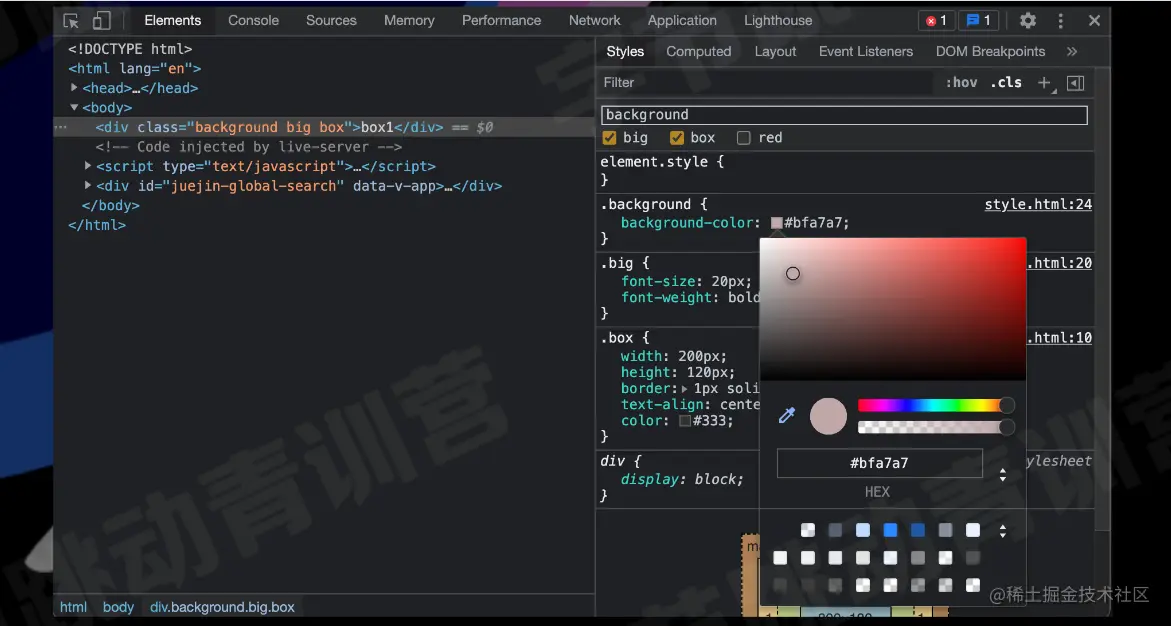Select the Styles sub-tab

point(625,52)
